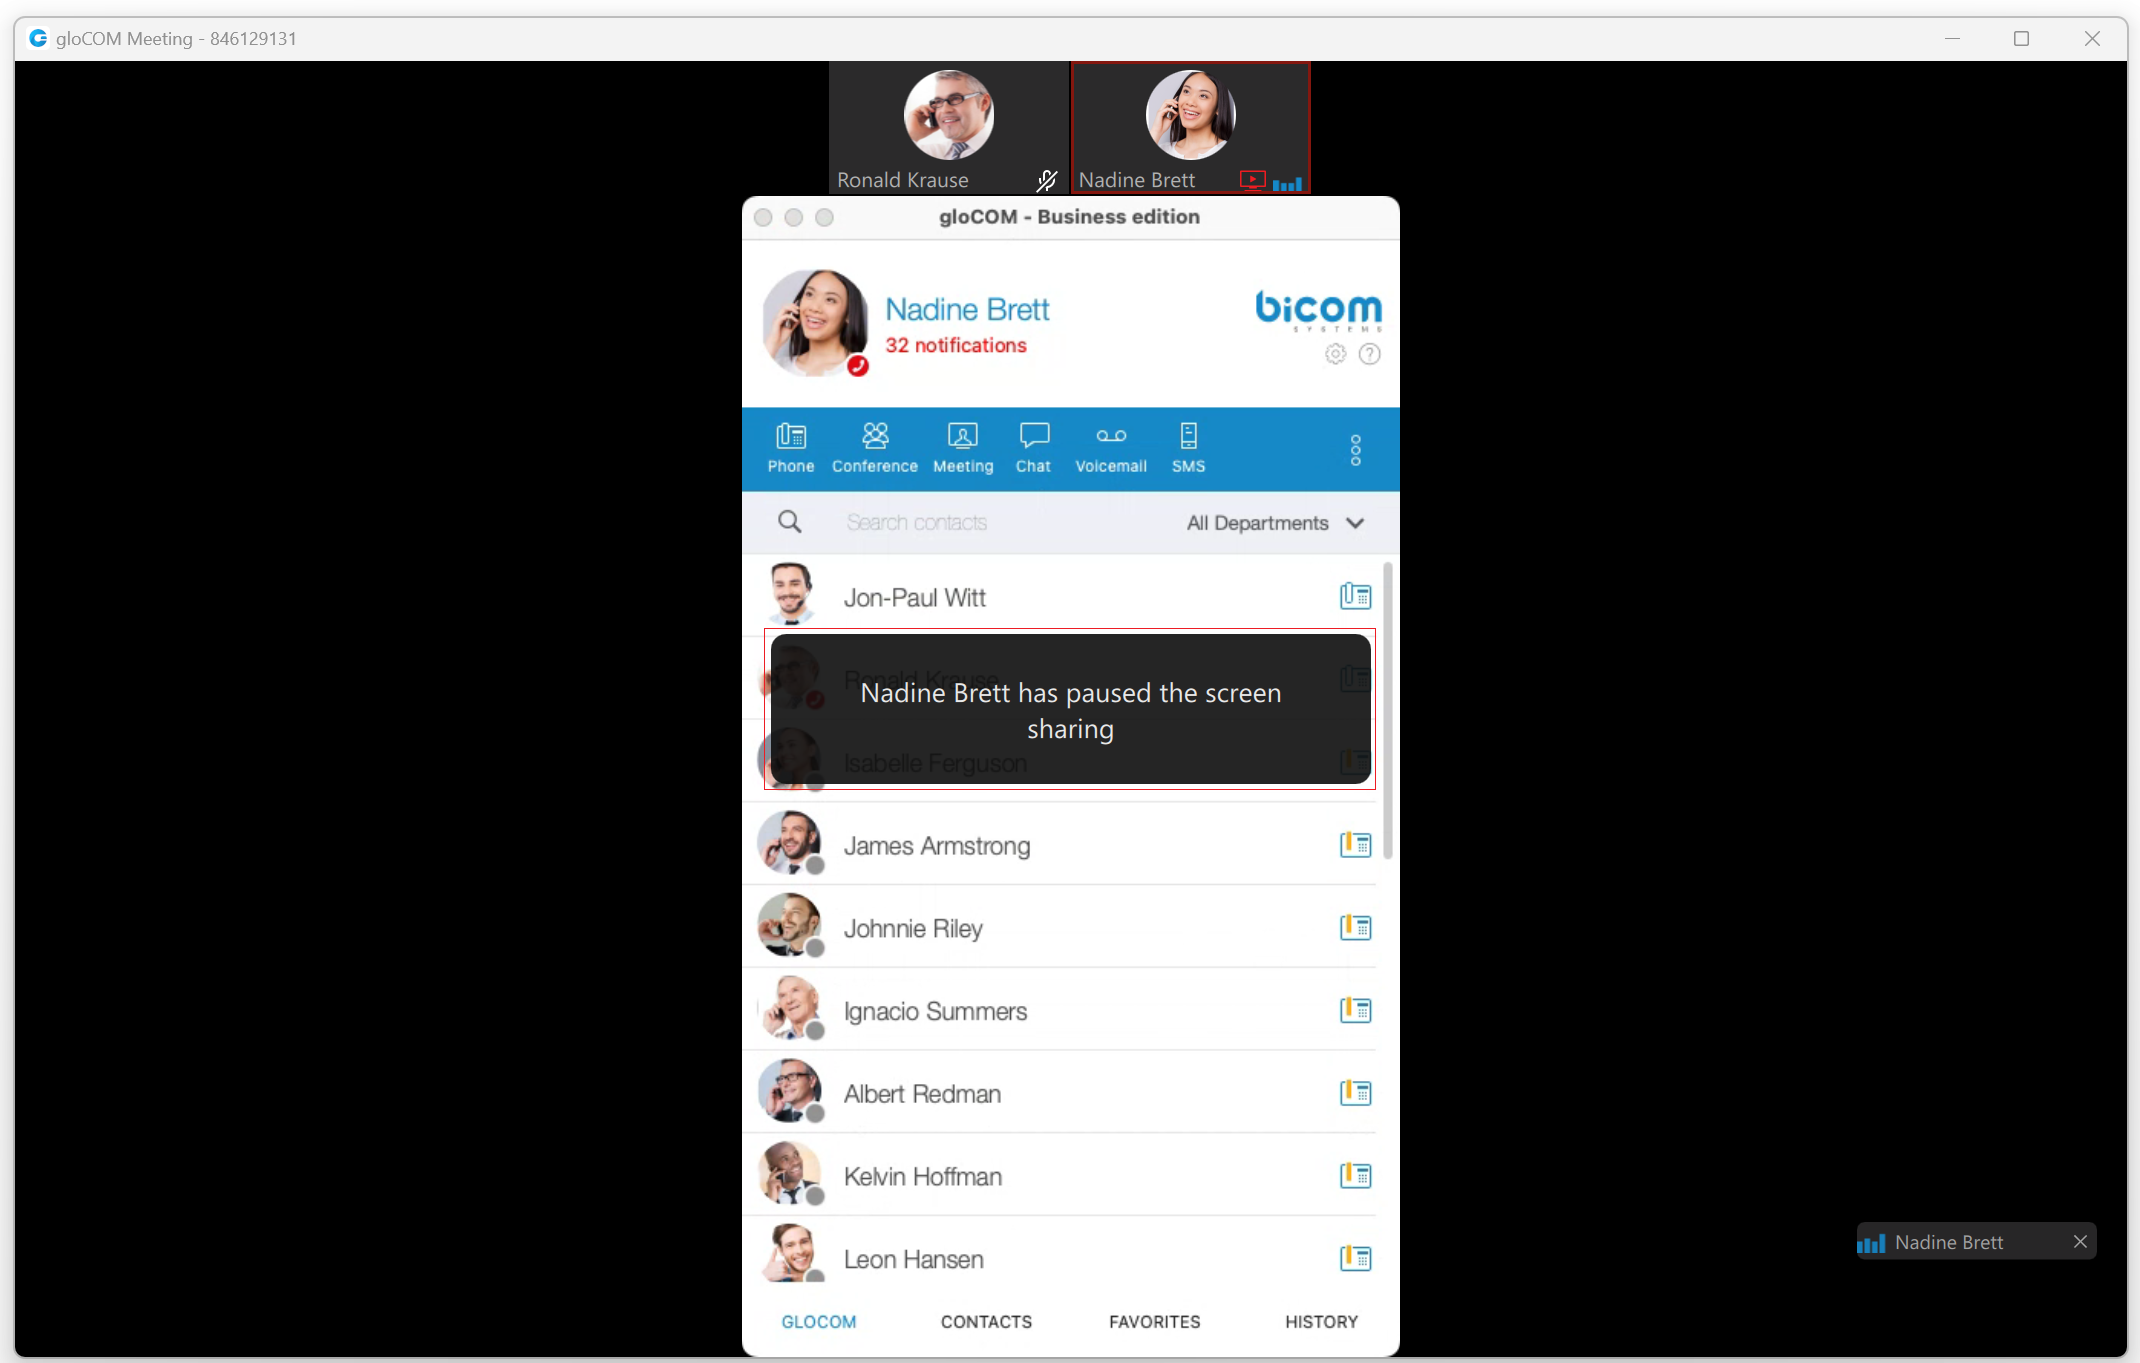Switch to CONTACTS tab

tap(986, 1321)
